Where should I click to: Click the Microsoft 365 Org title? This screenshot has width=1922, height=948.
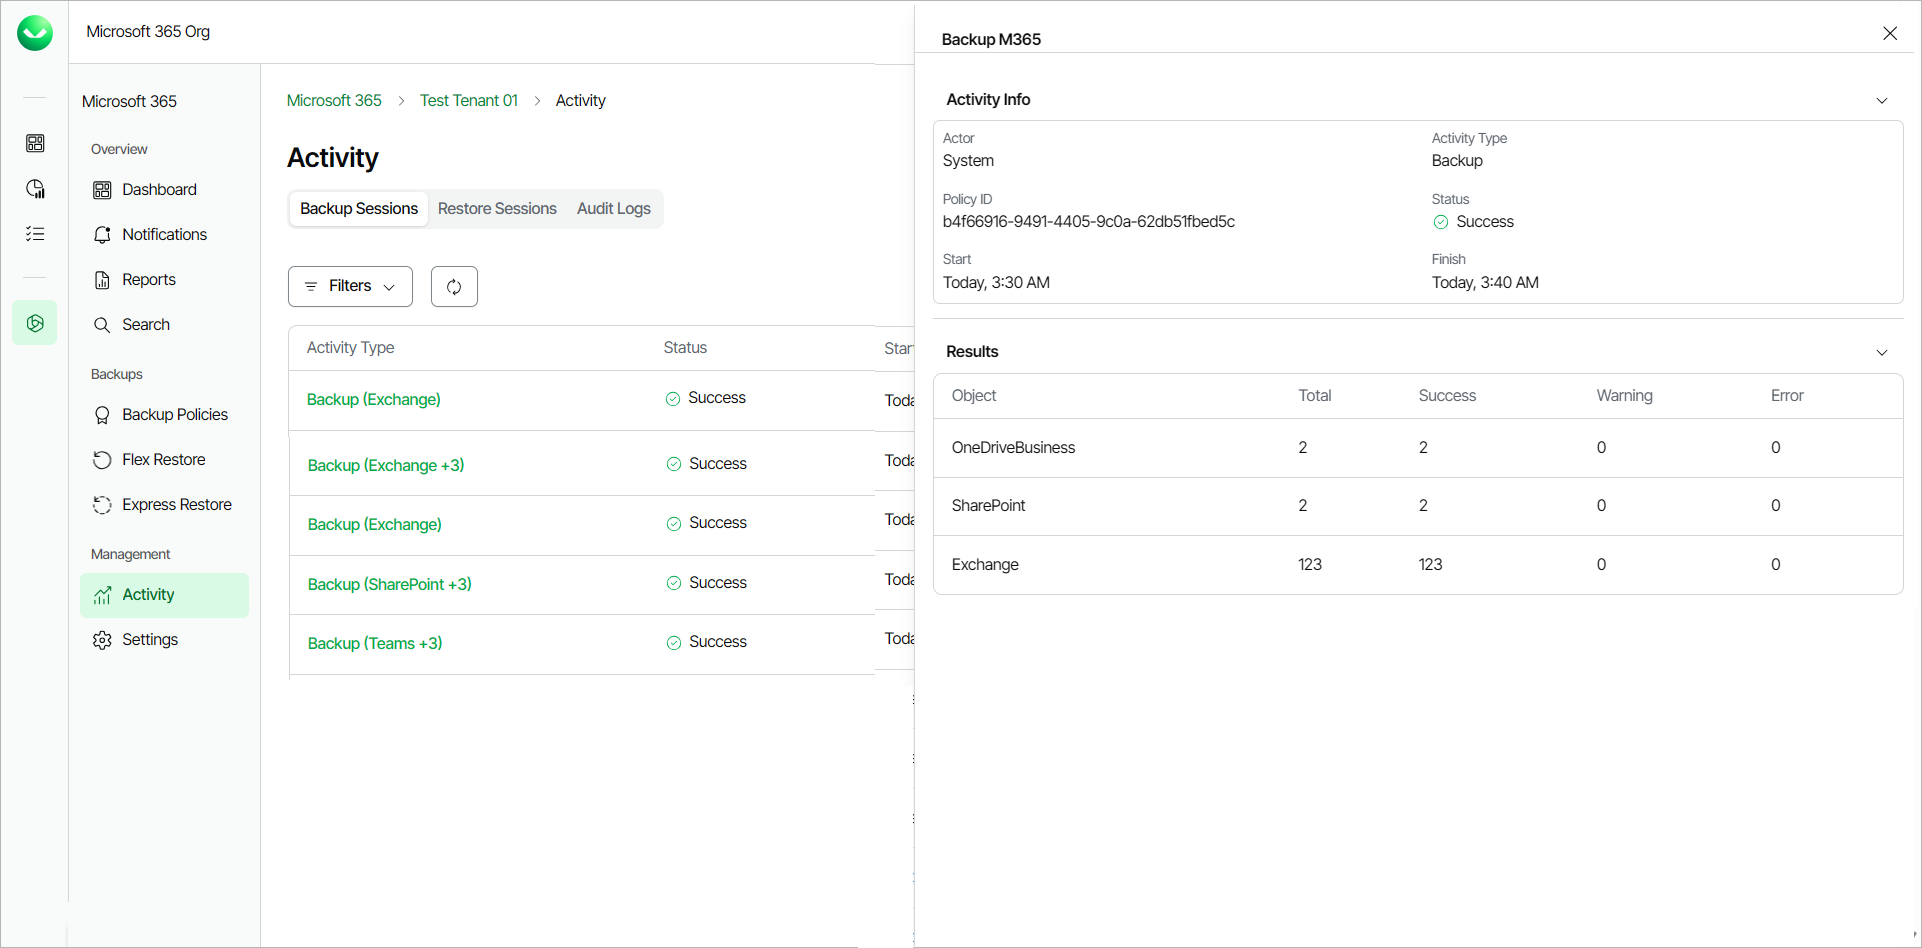click(x=148, y=31)
